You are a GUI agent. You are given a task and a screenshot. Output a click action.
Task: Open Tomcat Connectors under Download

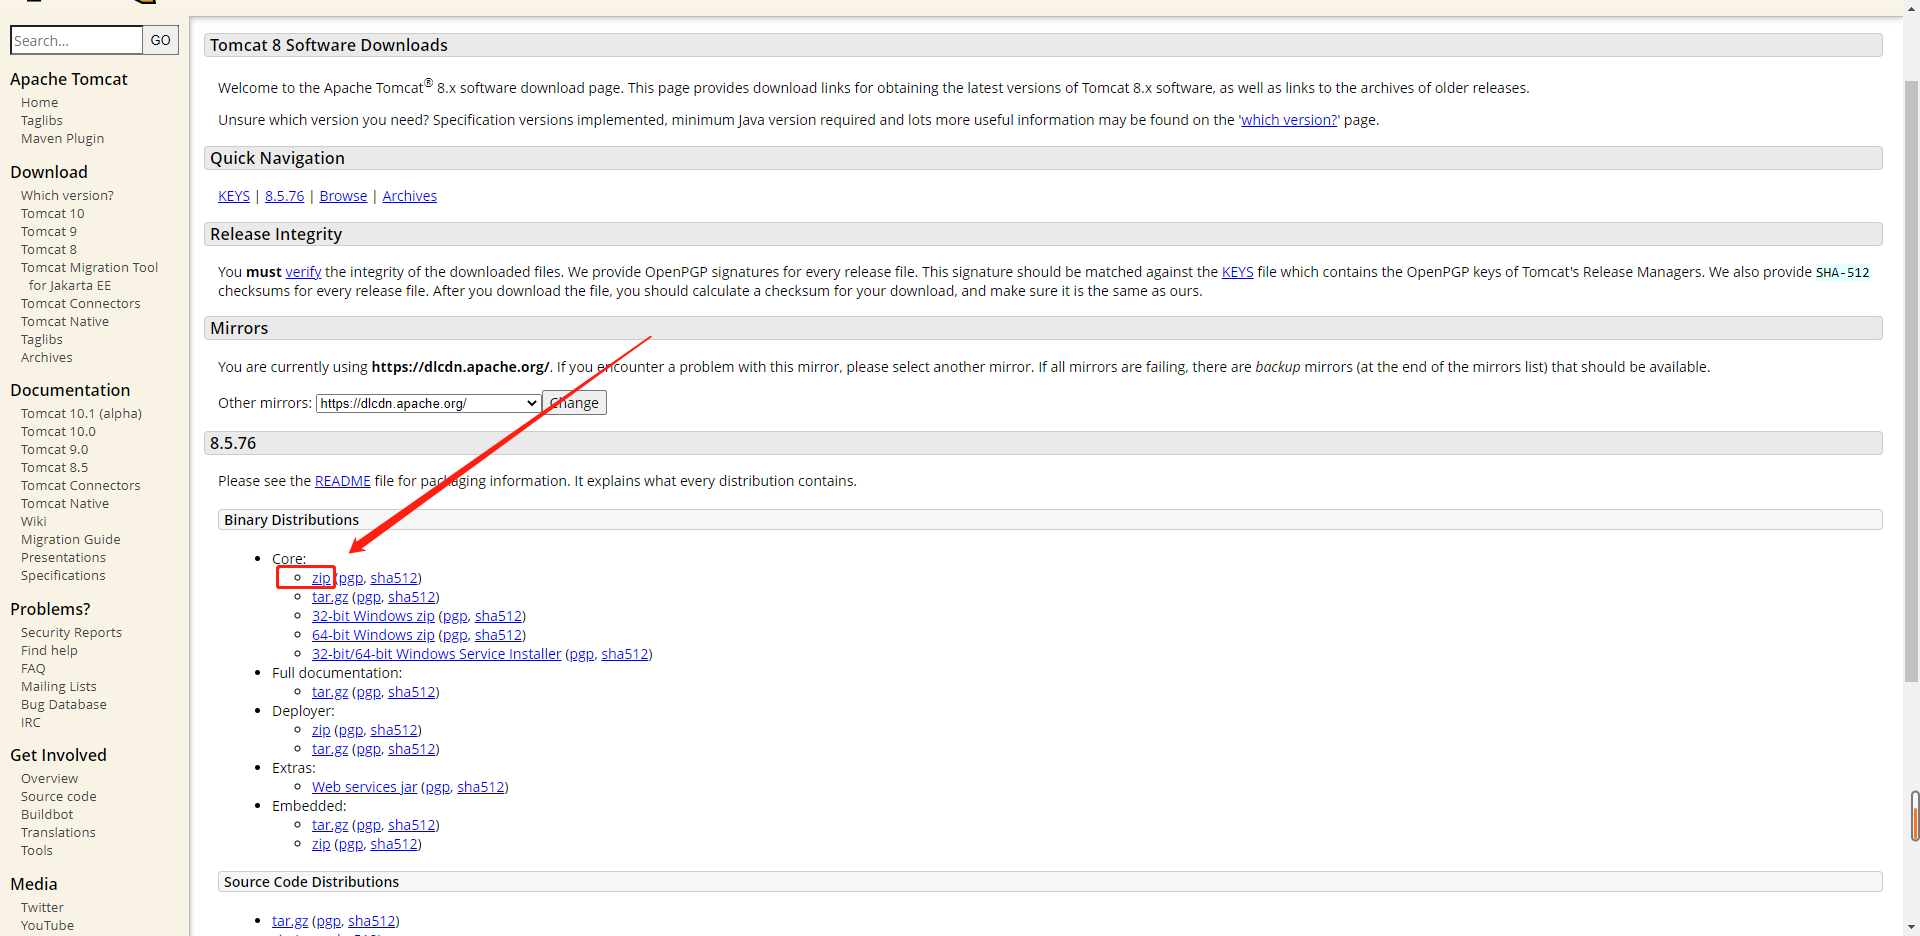pyautogui.click(x=80, y=304)
